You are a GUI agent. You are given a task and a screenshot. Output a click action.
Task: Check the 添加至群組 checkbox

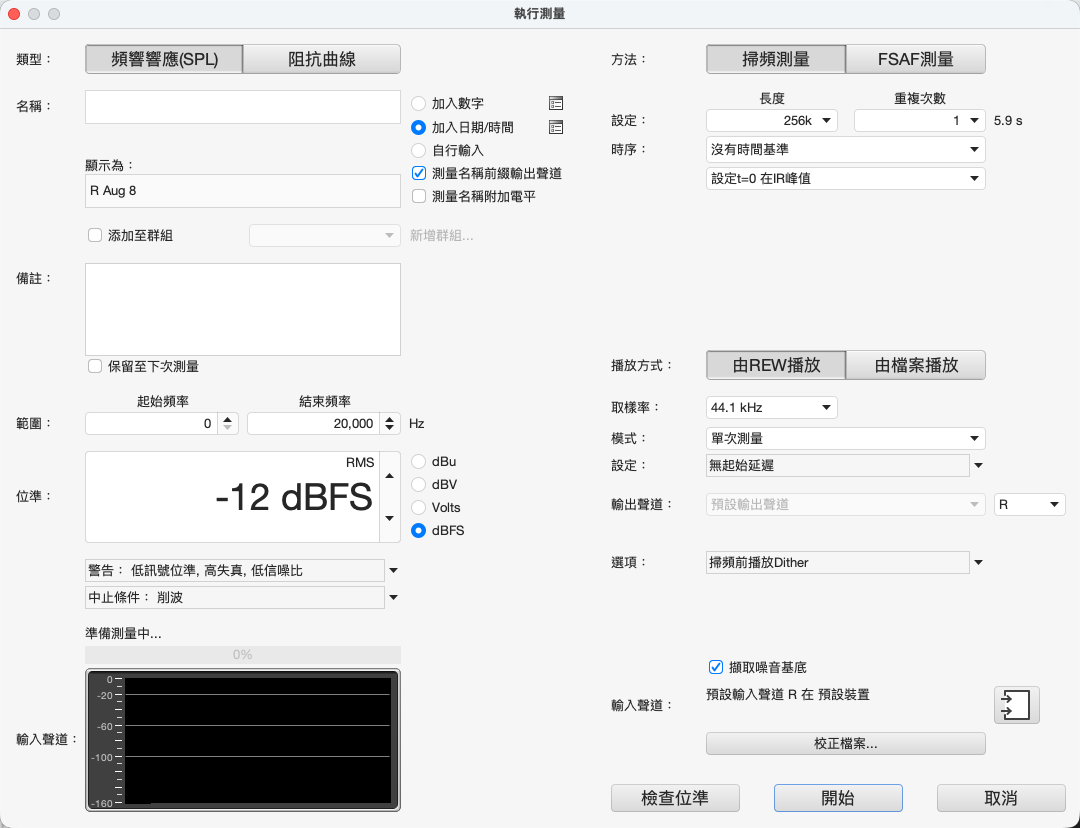[x=95, y=236]
